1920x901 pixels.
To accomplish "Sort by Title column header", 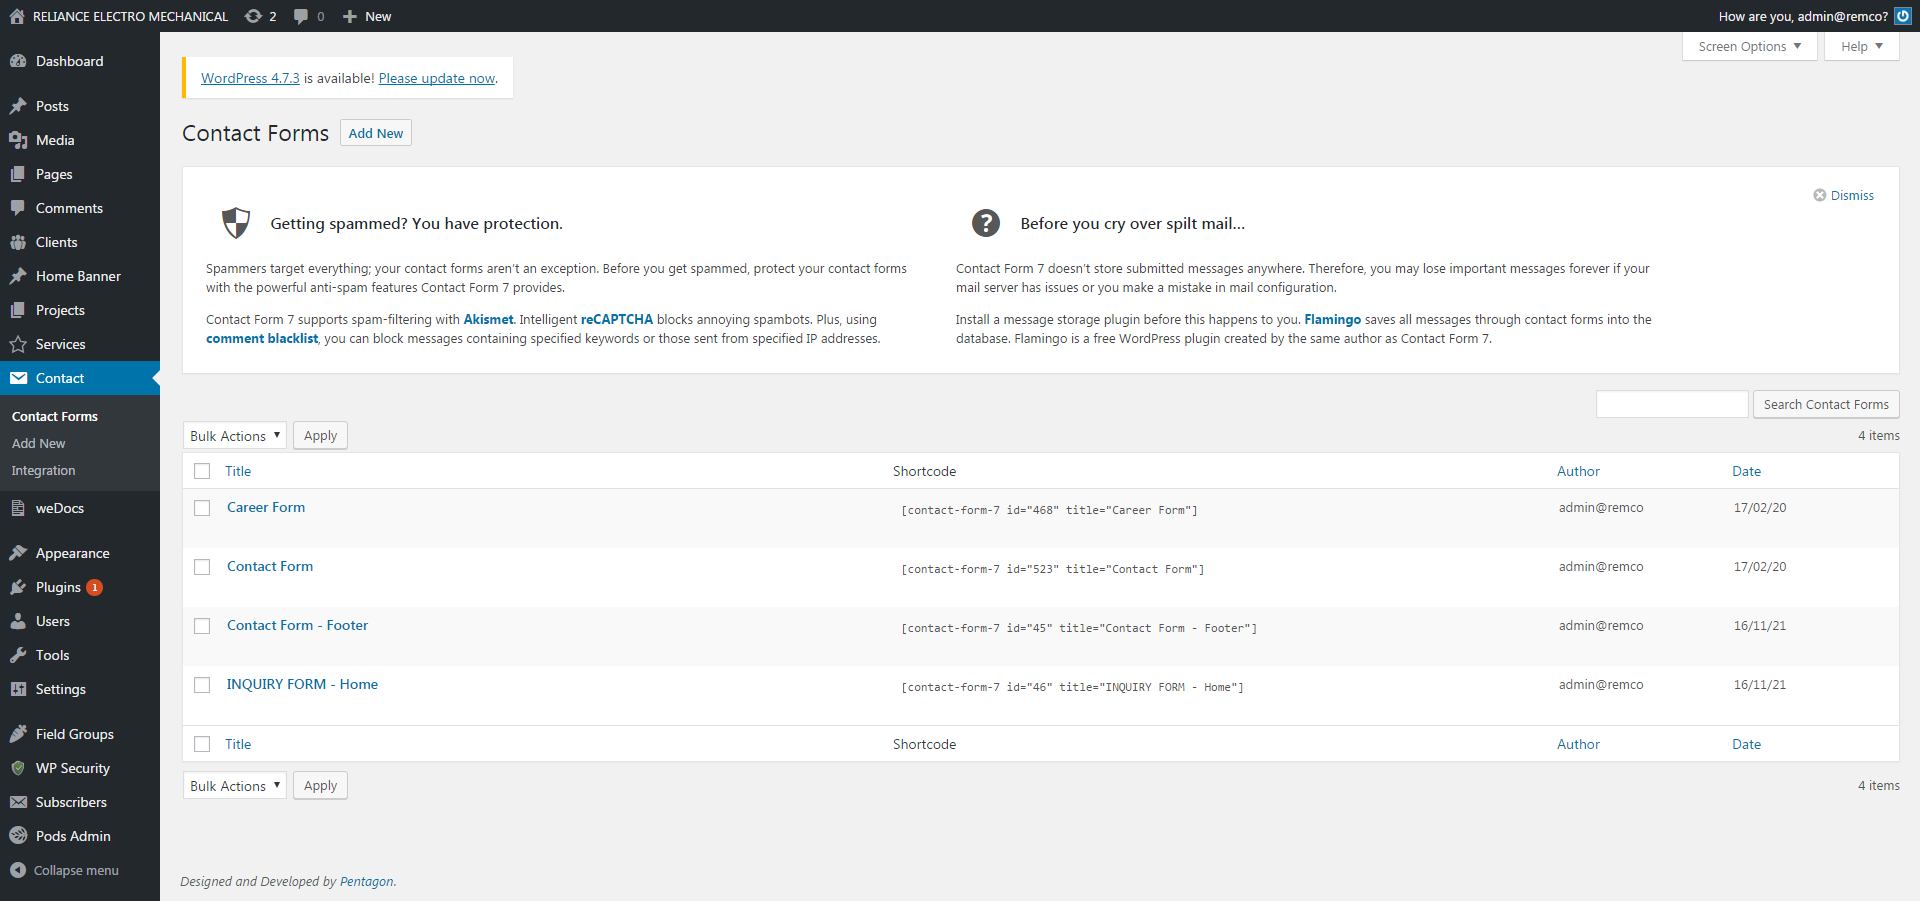I will (238, 471).
